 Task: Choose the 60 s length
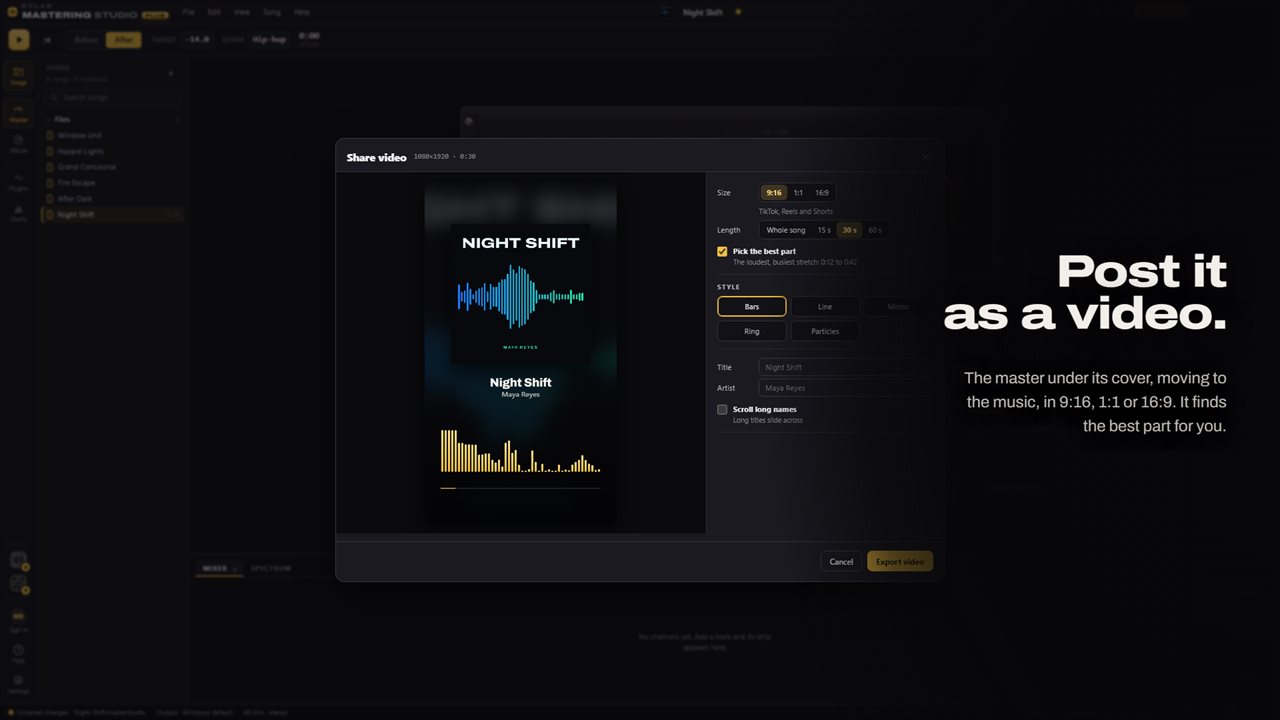[x=875, y=230]
